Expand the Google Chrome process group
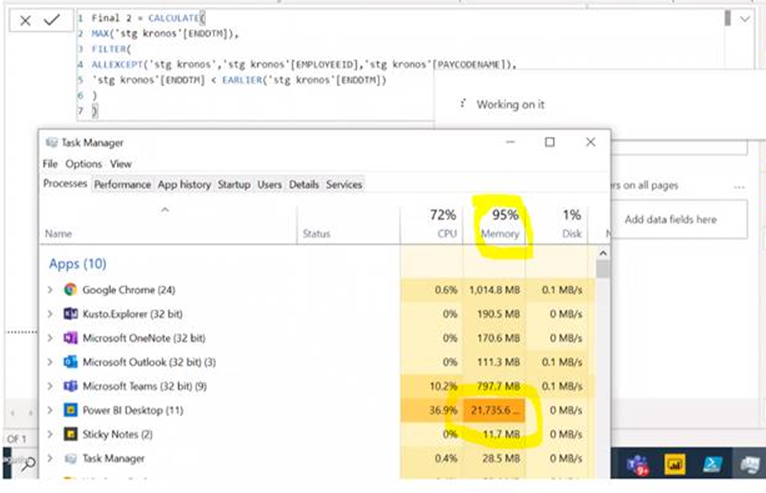The height and width of the screenshot is (493, 766). point(50,290)
